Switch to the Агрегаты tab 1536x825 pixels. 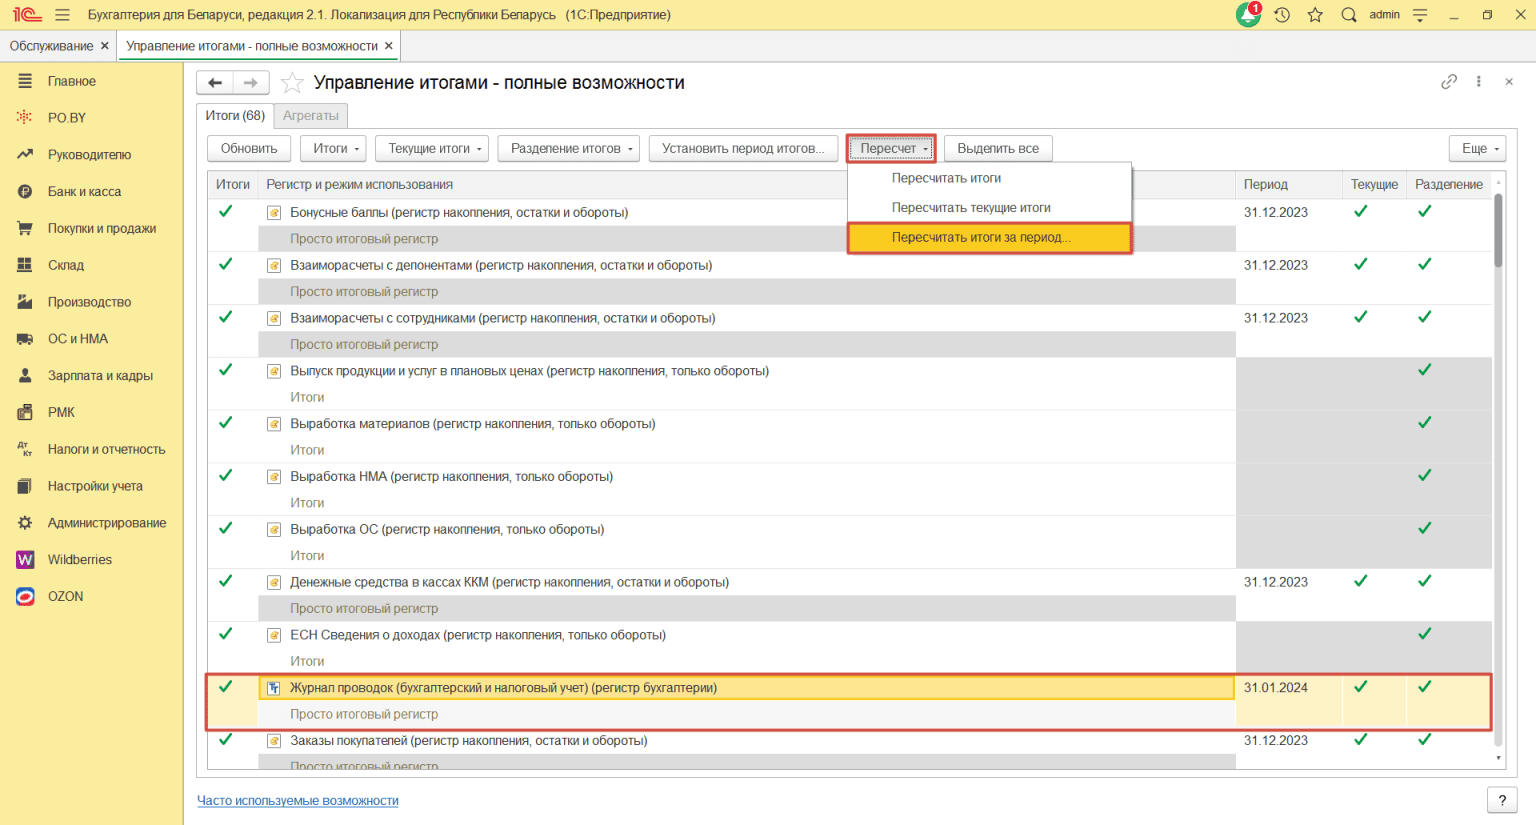[311, 116]
